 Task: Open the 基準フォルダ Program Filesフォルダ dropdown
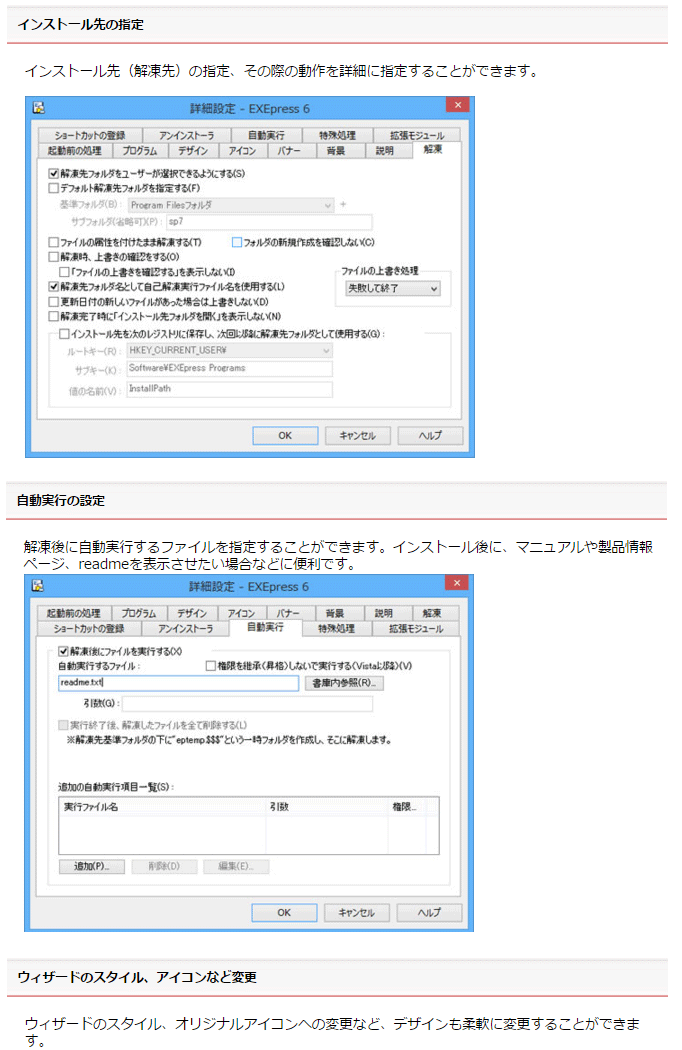[230, 205]
